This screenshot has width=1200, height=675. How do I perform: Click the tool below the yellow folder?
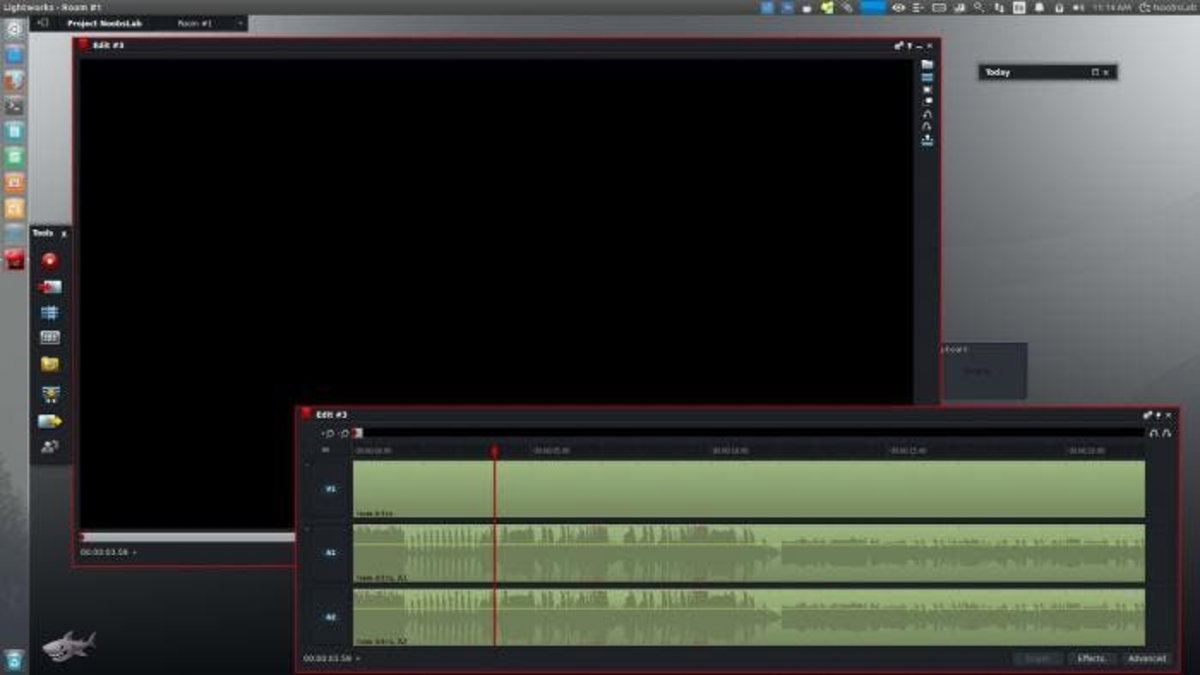click(x=50, y=393)
